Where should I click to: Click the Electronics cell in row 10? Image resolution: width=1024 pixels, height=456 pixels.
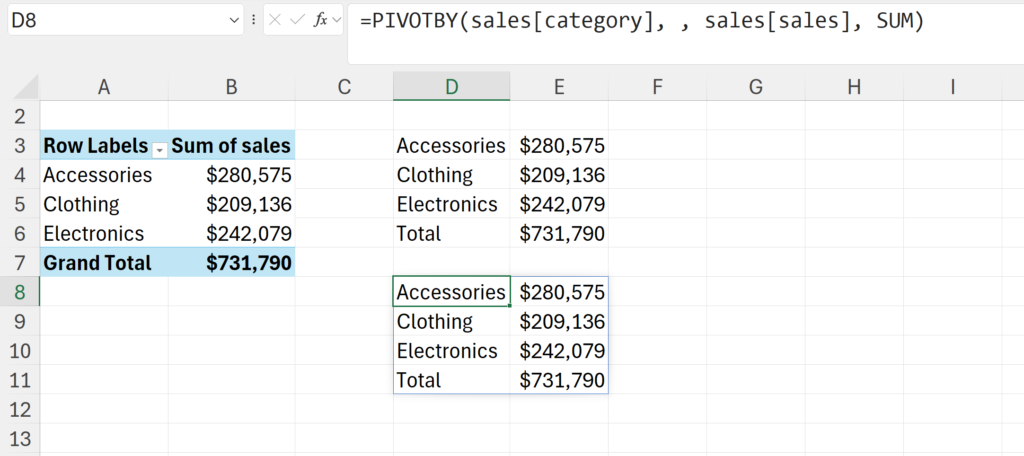pos(447,351)
